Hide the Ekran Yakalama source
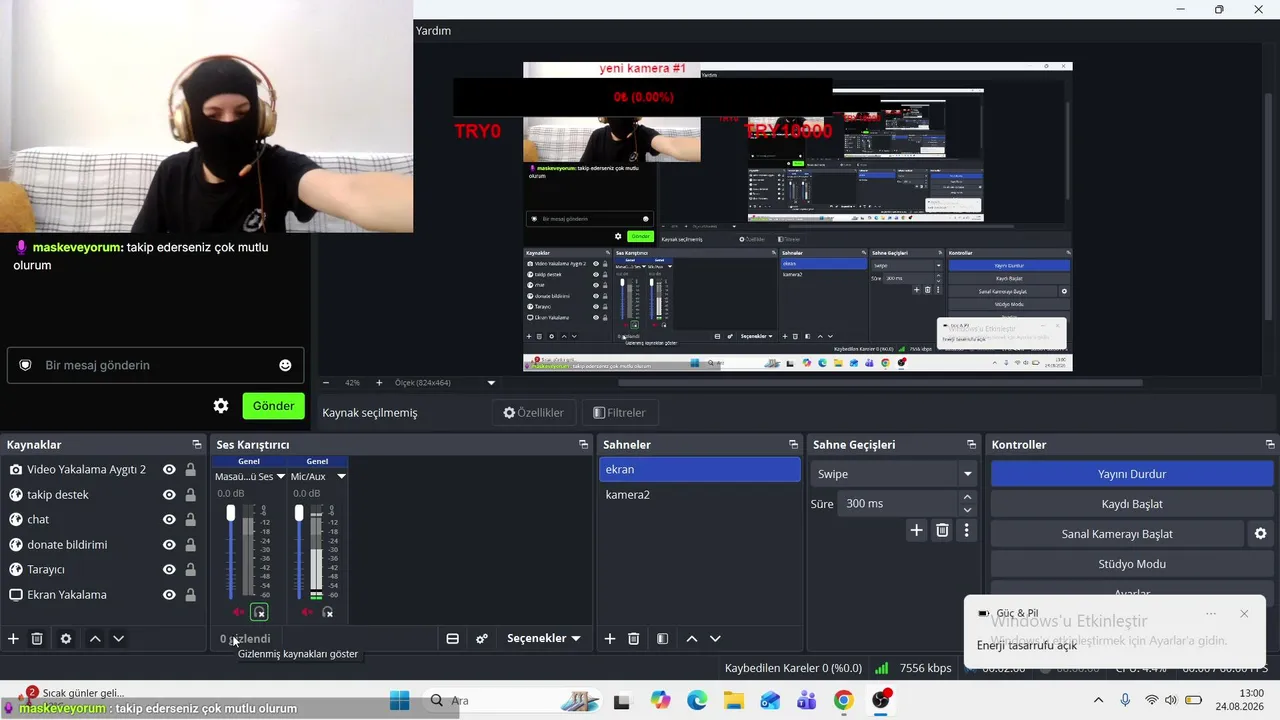Screen dimensions: 1280x720 169,595
